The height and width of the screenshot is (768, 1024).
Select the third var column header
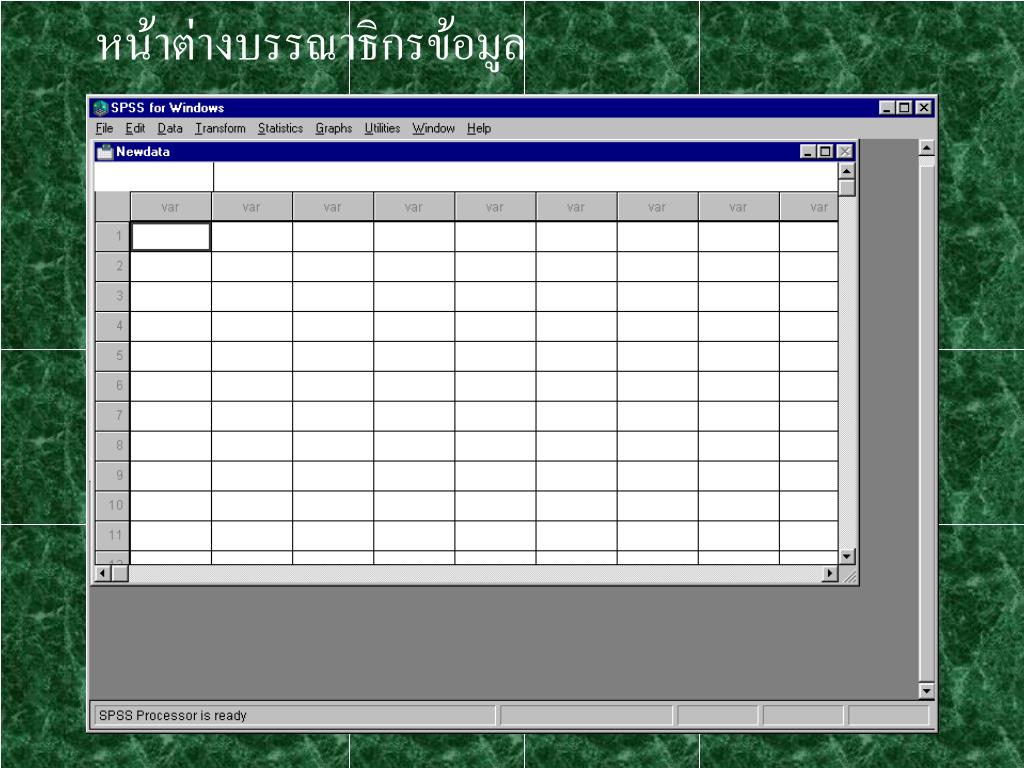332,207
